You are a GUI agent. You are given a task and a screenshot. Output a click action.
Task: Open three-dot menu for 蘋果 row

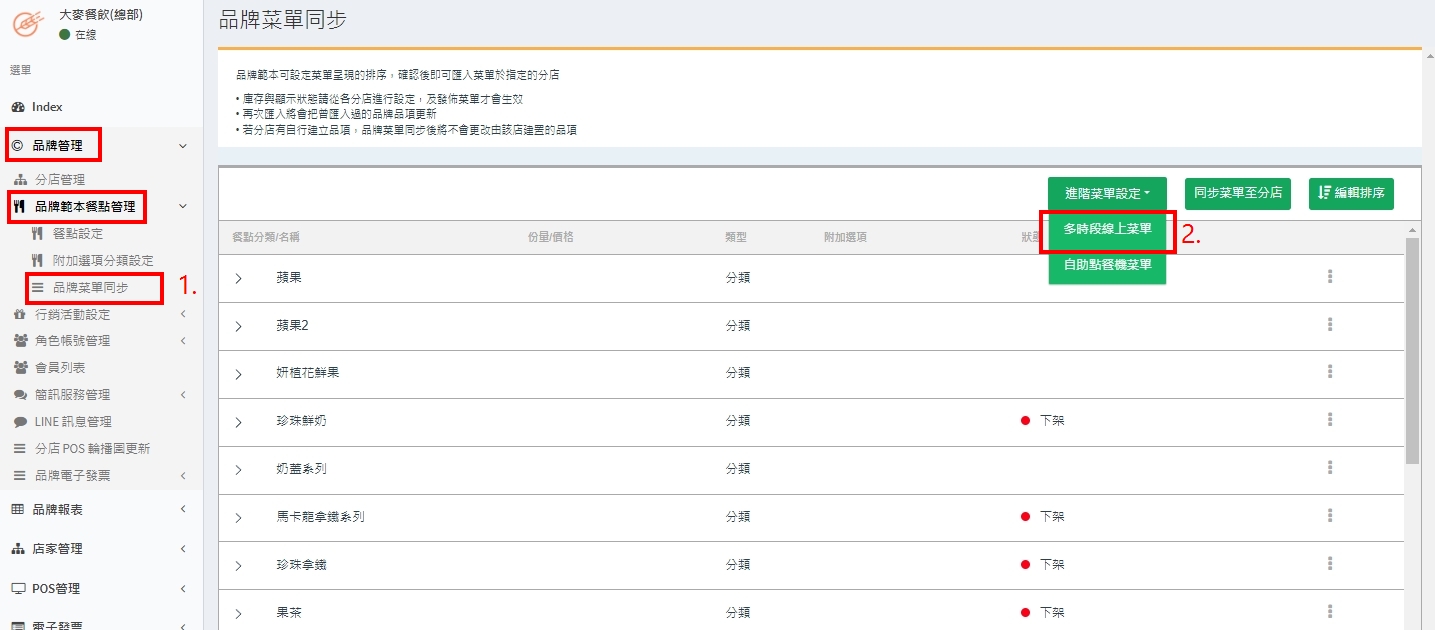(1330, 277)
